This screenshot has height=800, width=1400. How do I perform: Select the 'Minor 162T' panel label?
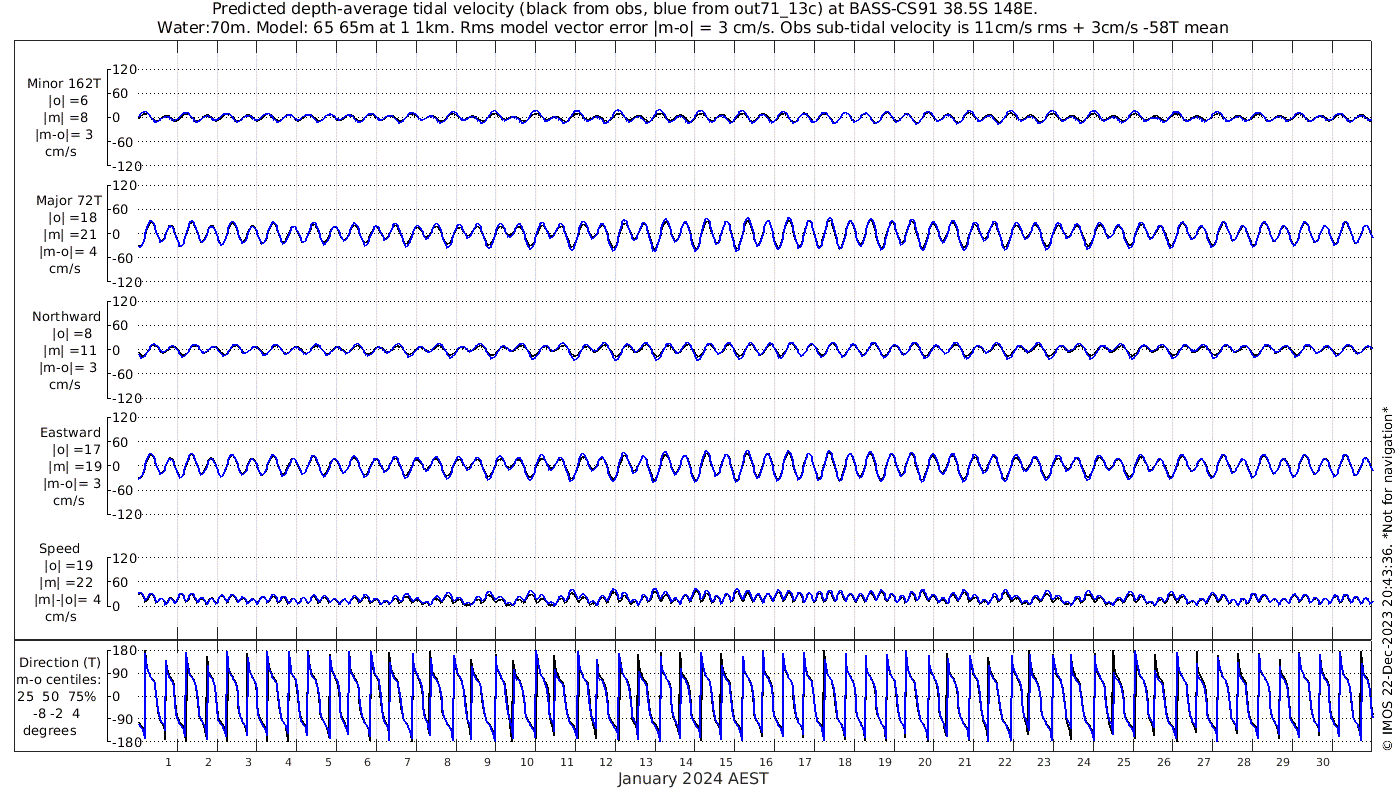(64, 84)
